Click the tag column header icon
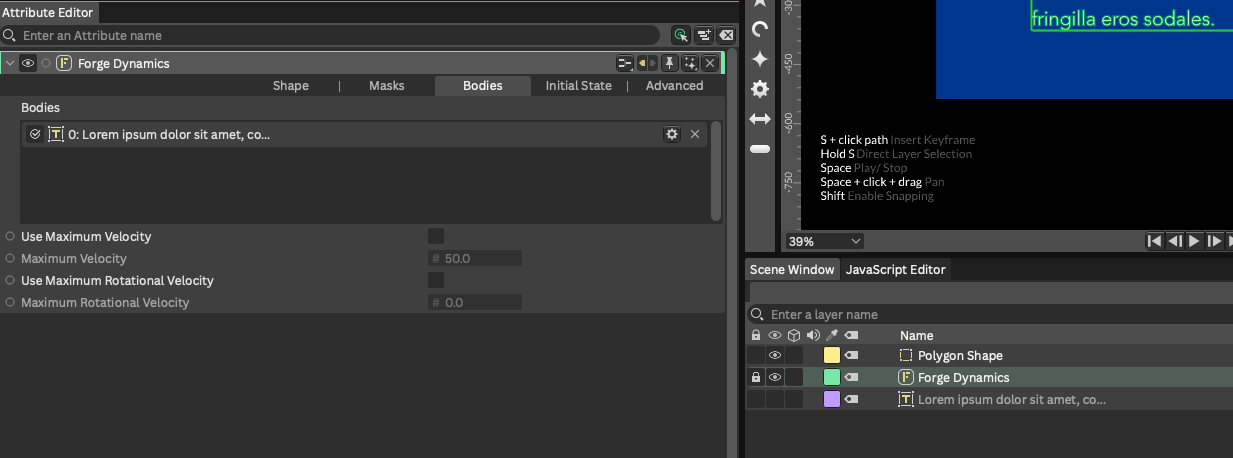1233x458 pixels. pos(851,336)
